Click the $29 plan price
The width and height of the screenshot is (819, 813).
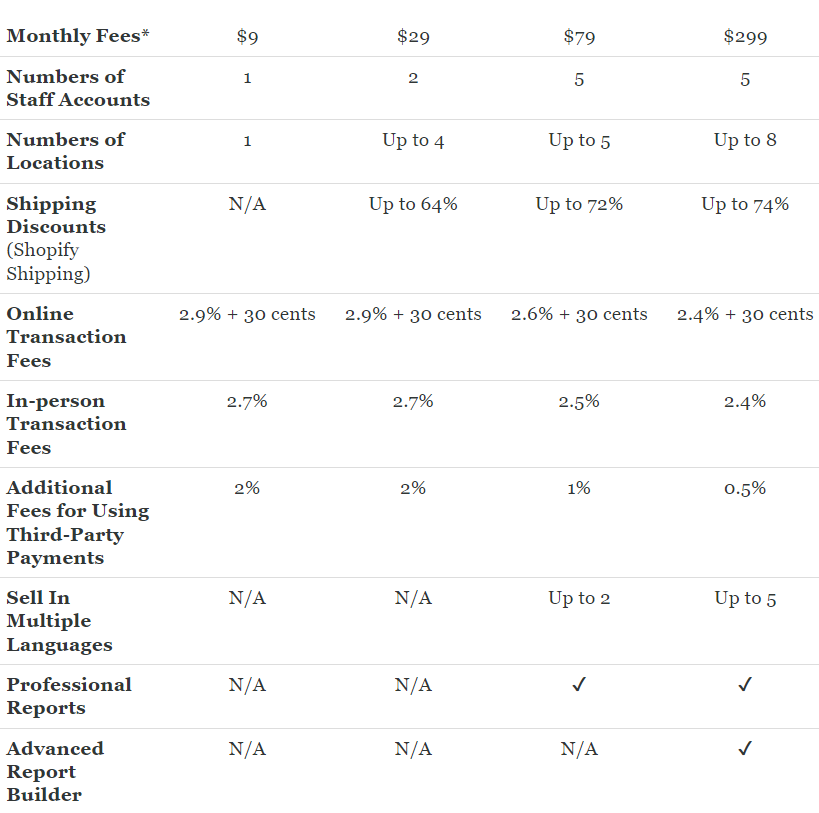(x=413, y=37)
